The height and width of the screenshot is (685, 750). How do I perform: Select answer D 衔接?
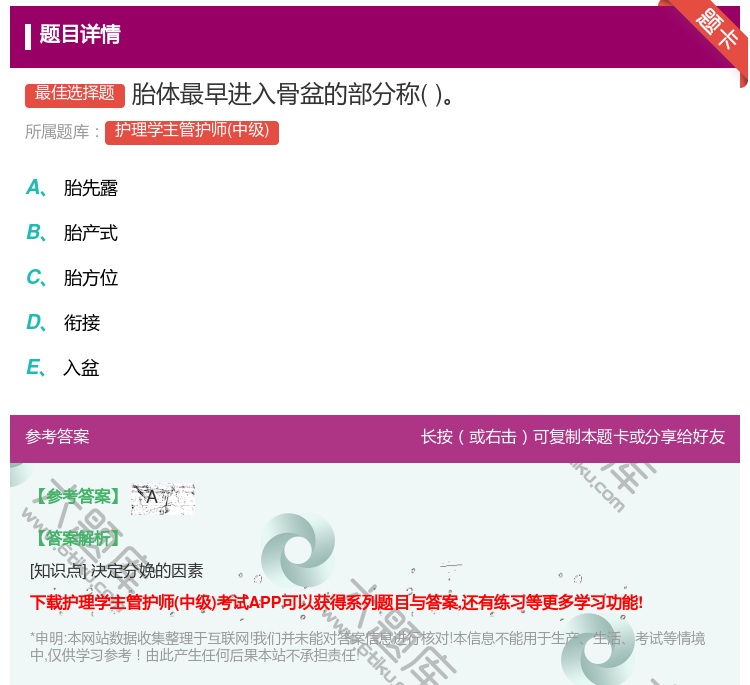[x=82, y=323]
